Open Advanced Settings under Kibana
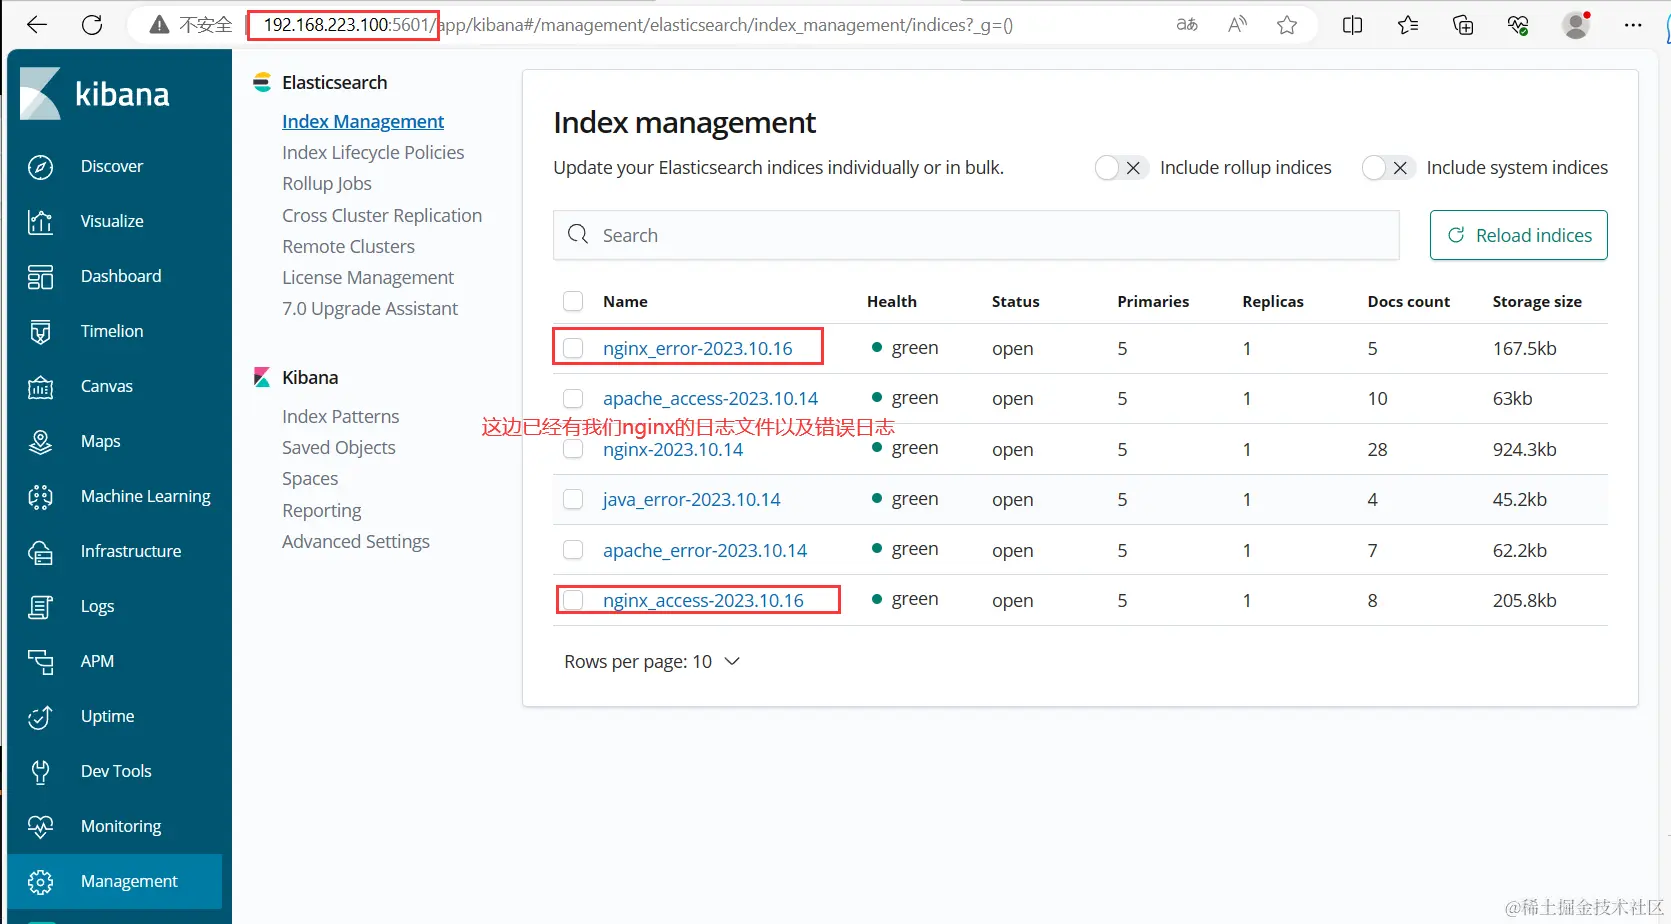This screenshot has height=924, width=1671. click(356, 542)
